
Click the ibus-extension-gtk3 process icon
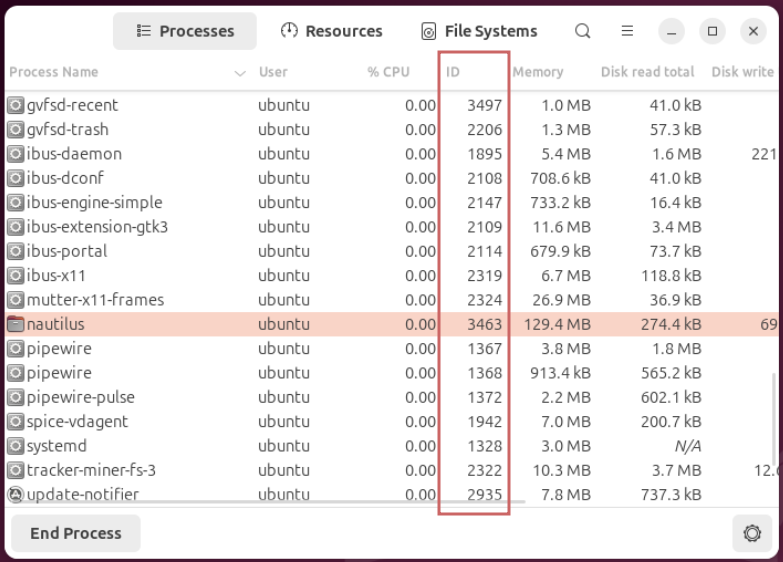click(15, 226)
